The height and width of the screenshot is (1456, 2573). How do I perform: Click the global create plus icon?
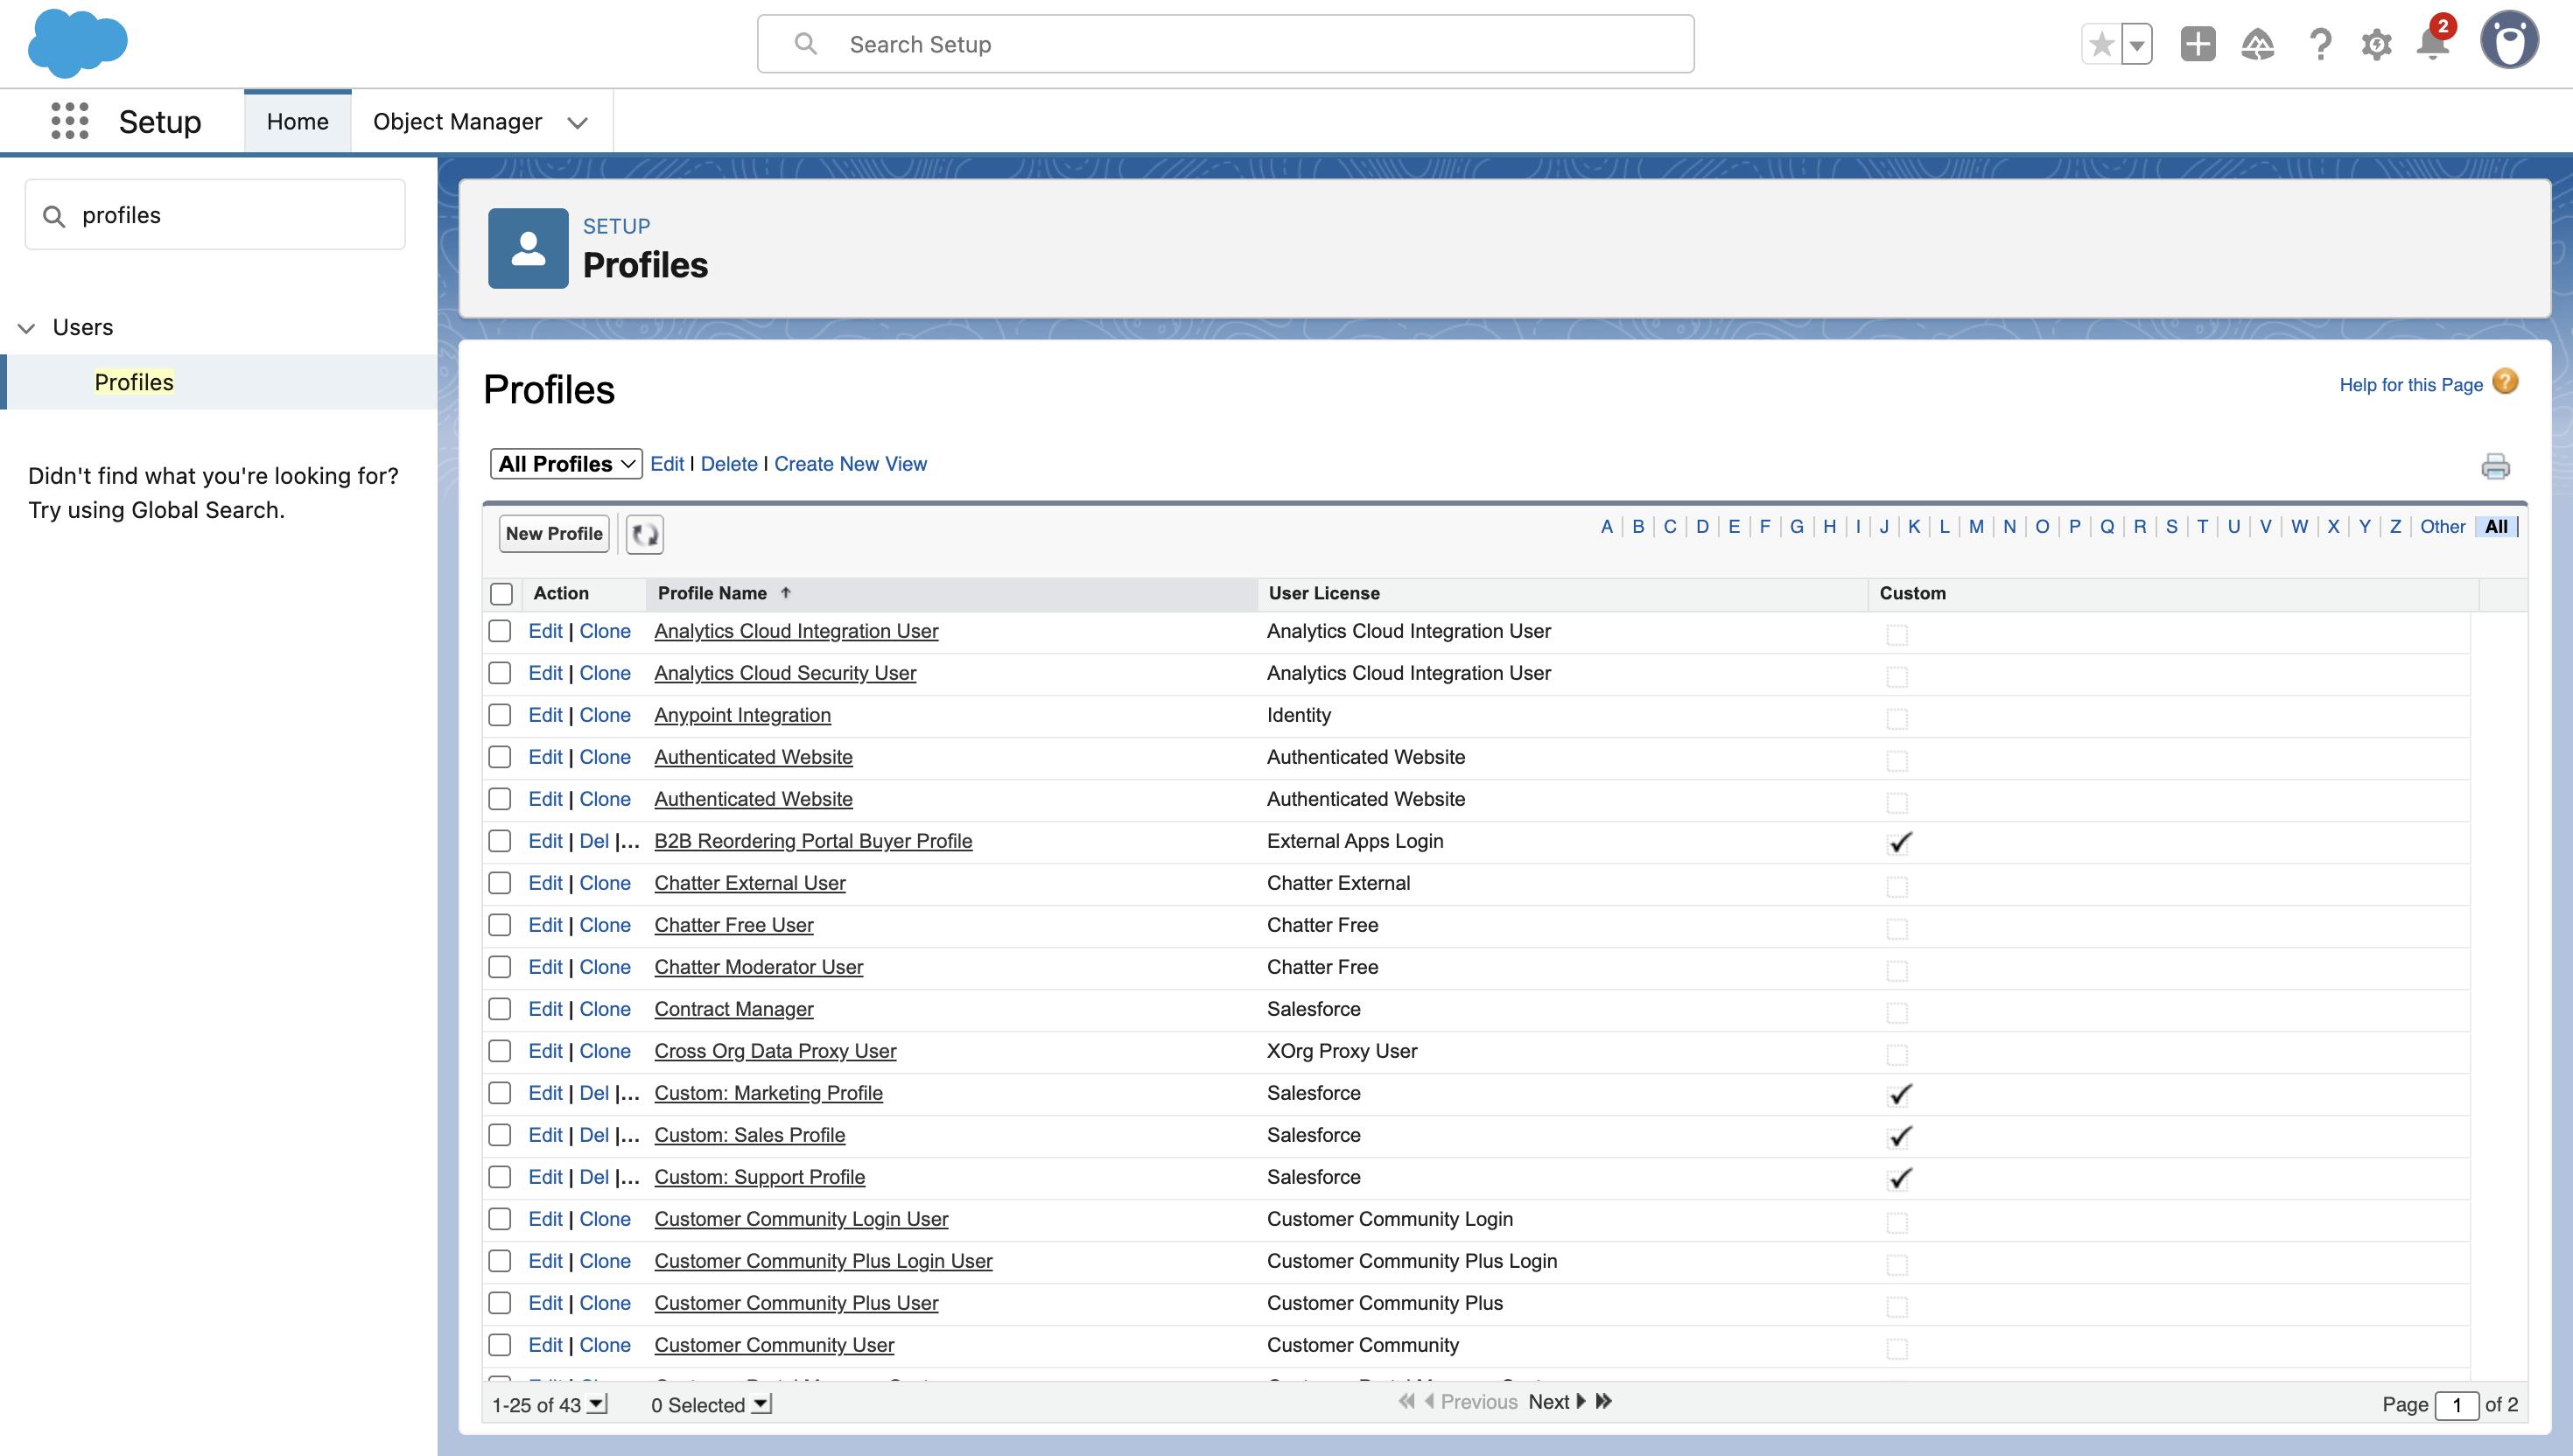click(2197, 44)
